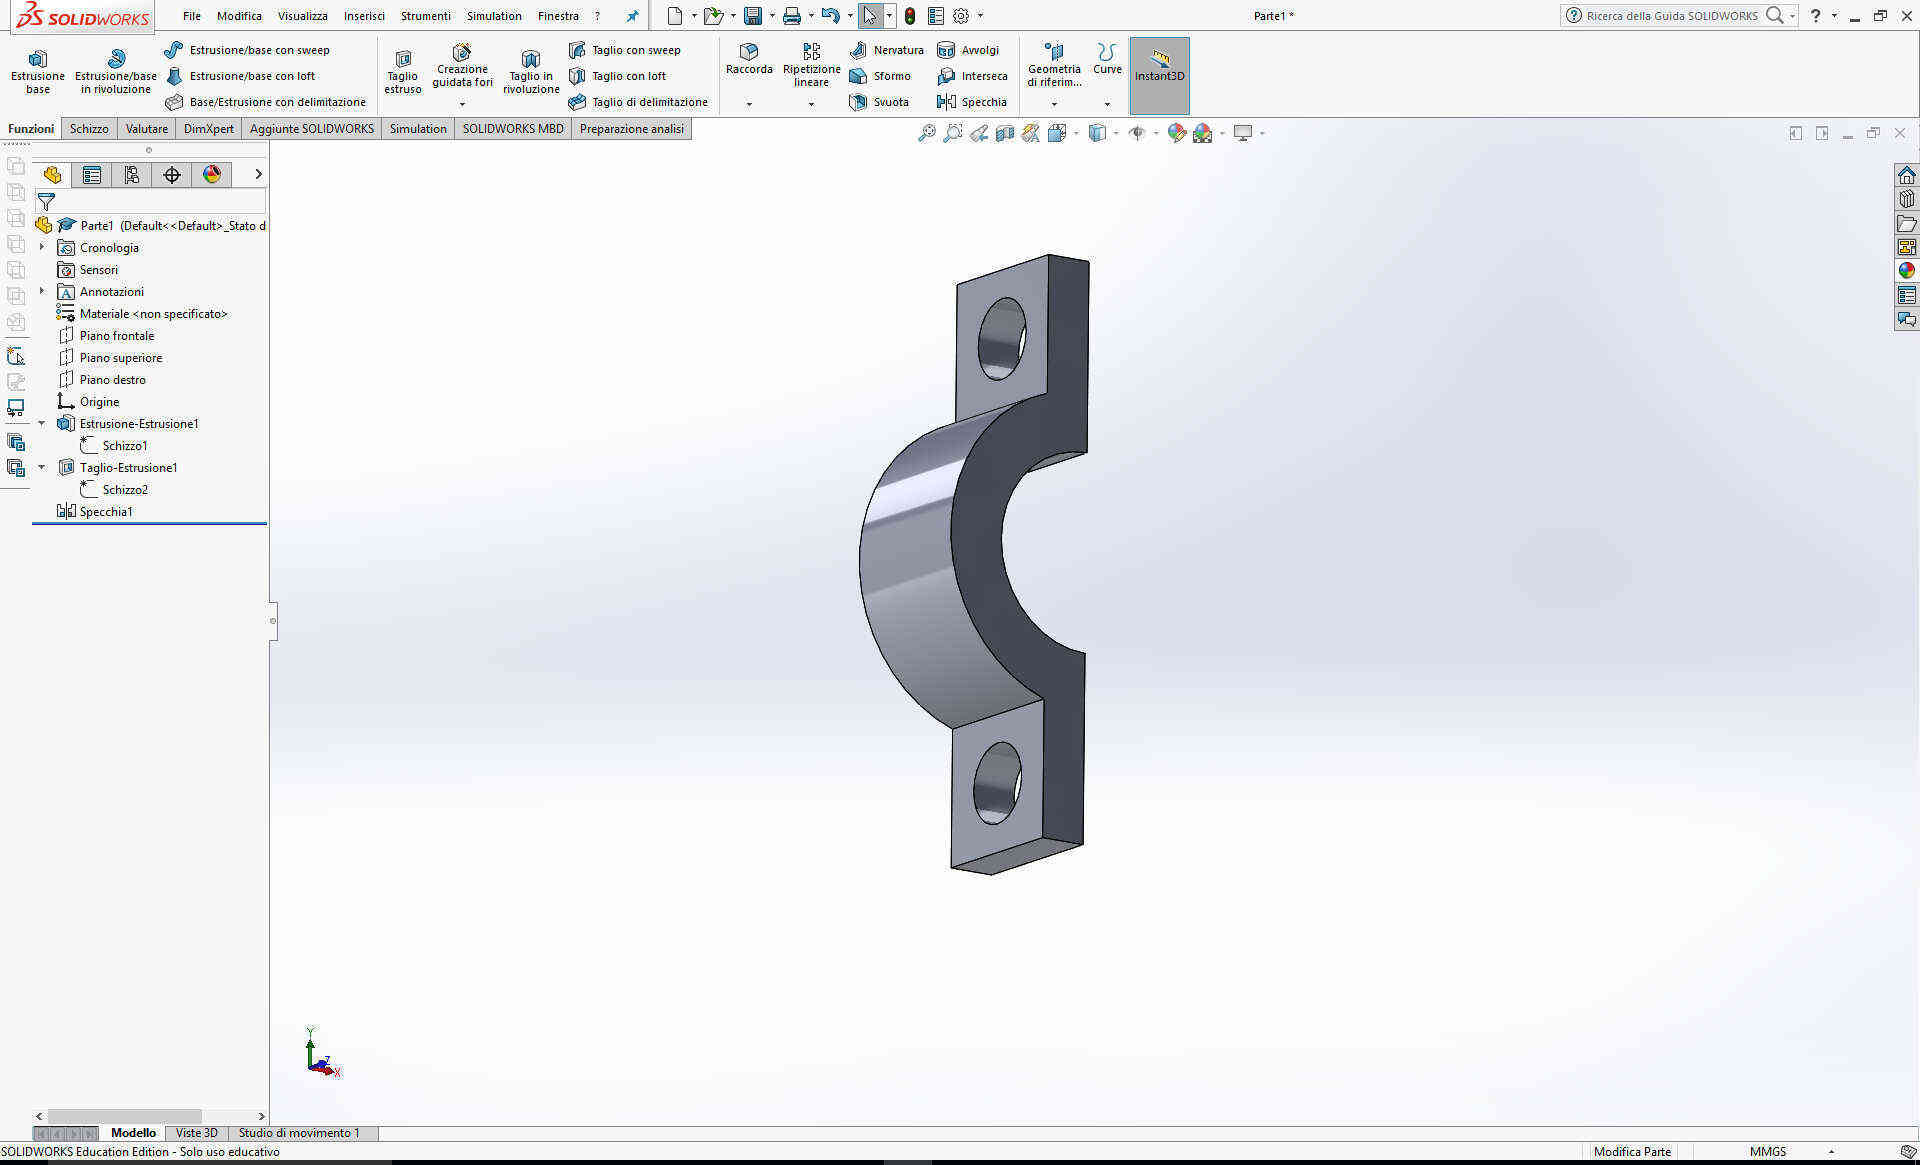1920x1165 pixels.
Task: Select the Nervatura rib tool
Action: coord(886,50)
